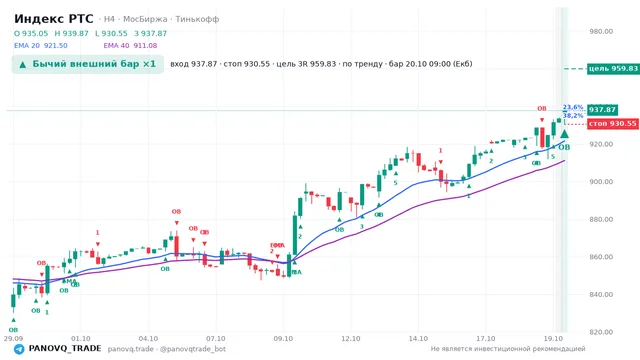
Task: Click the 'Не является инвестиционной рекомендацией' disclaimer
Action: (508, 349)
